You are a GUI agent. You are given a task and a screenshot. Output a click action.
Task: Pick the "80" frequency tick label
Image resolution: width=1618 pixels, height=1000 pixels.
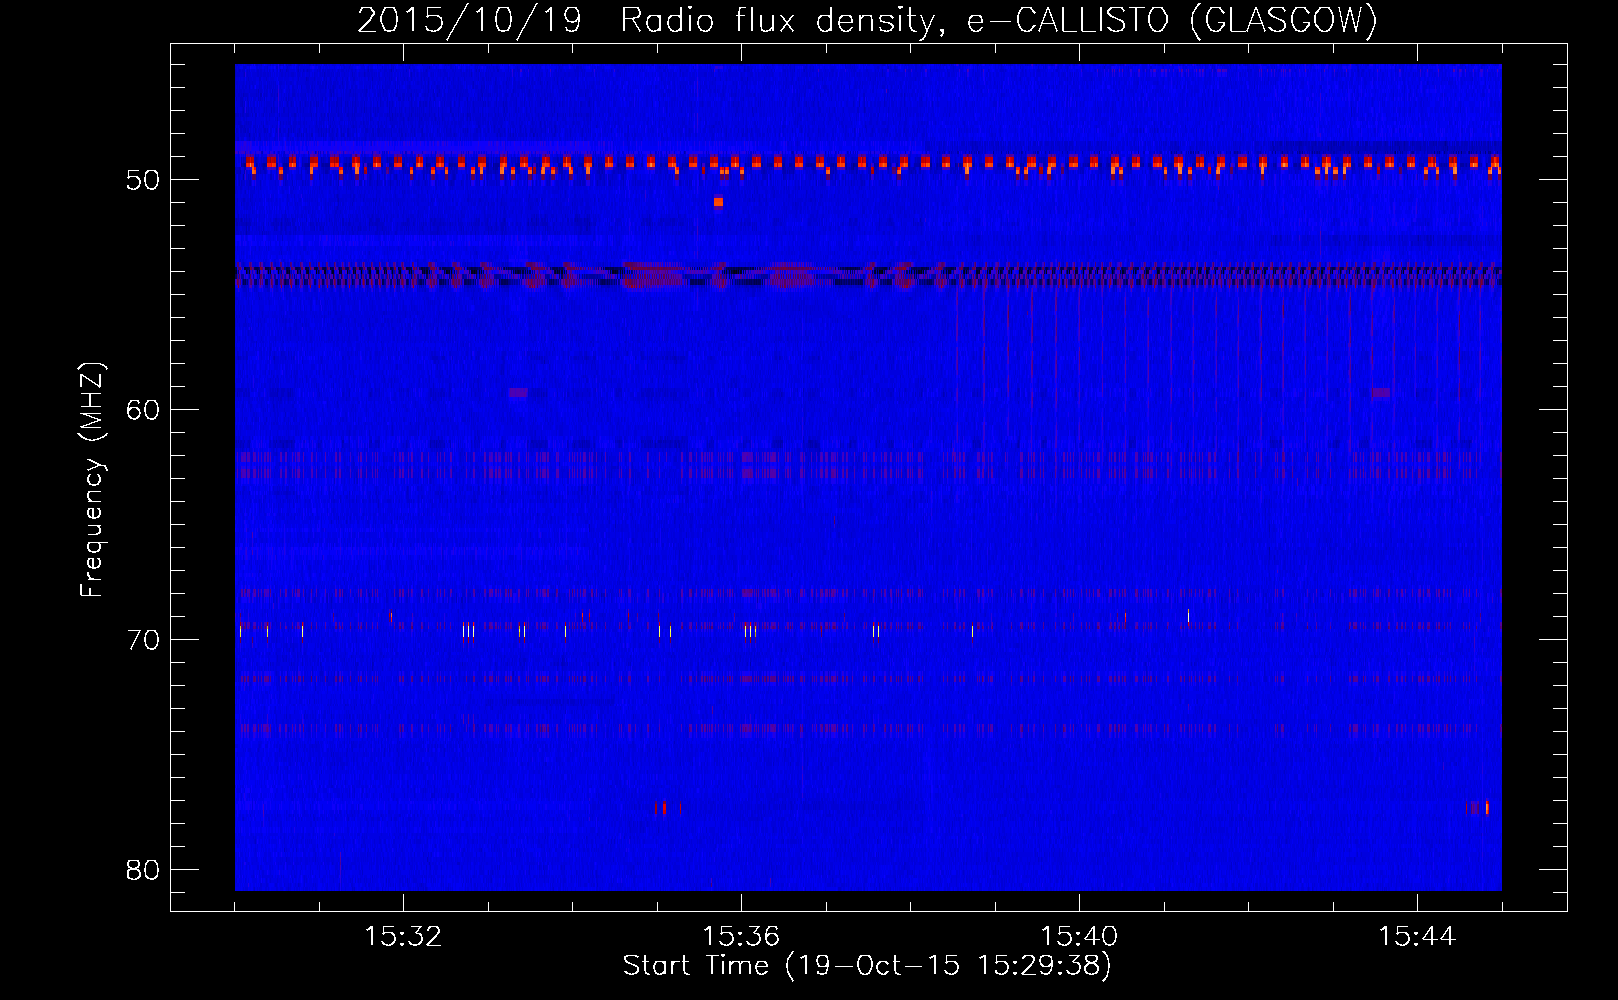pos(144,870)
